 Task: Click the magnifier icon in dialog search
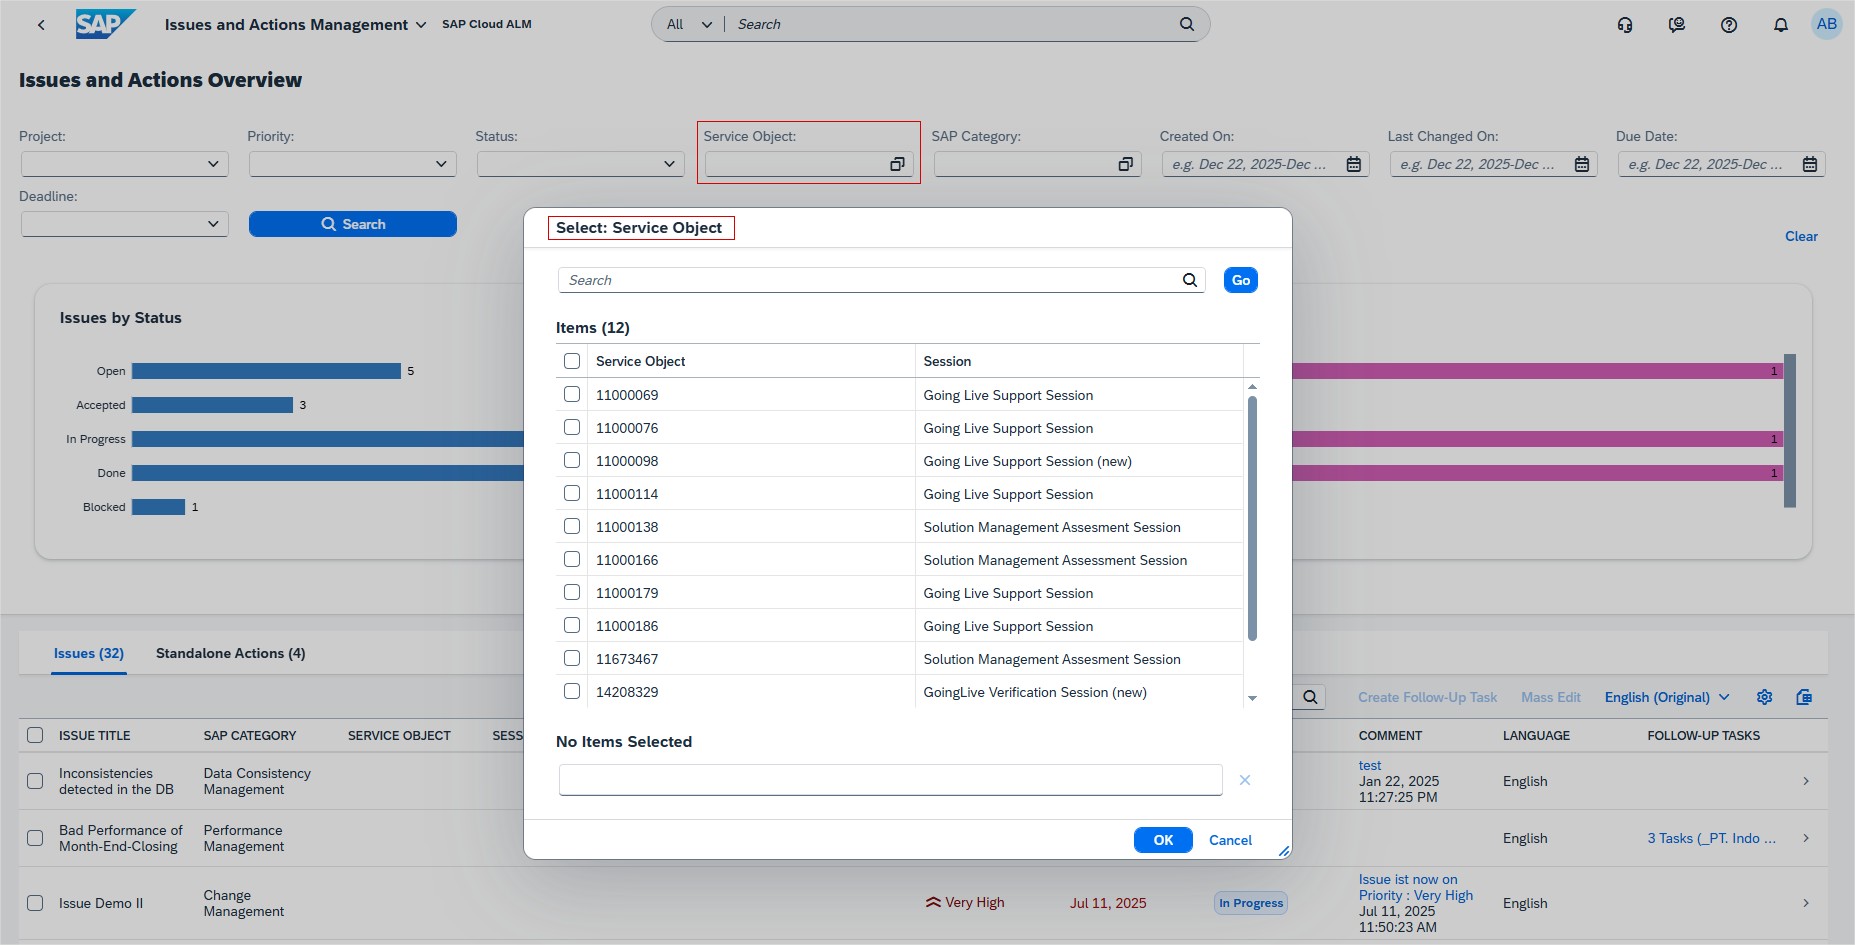point(1190,281)
